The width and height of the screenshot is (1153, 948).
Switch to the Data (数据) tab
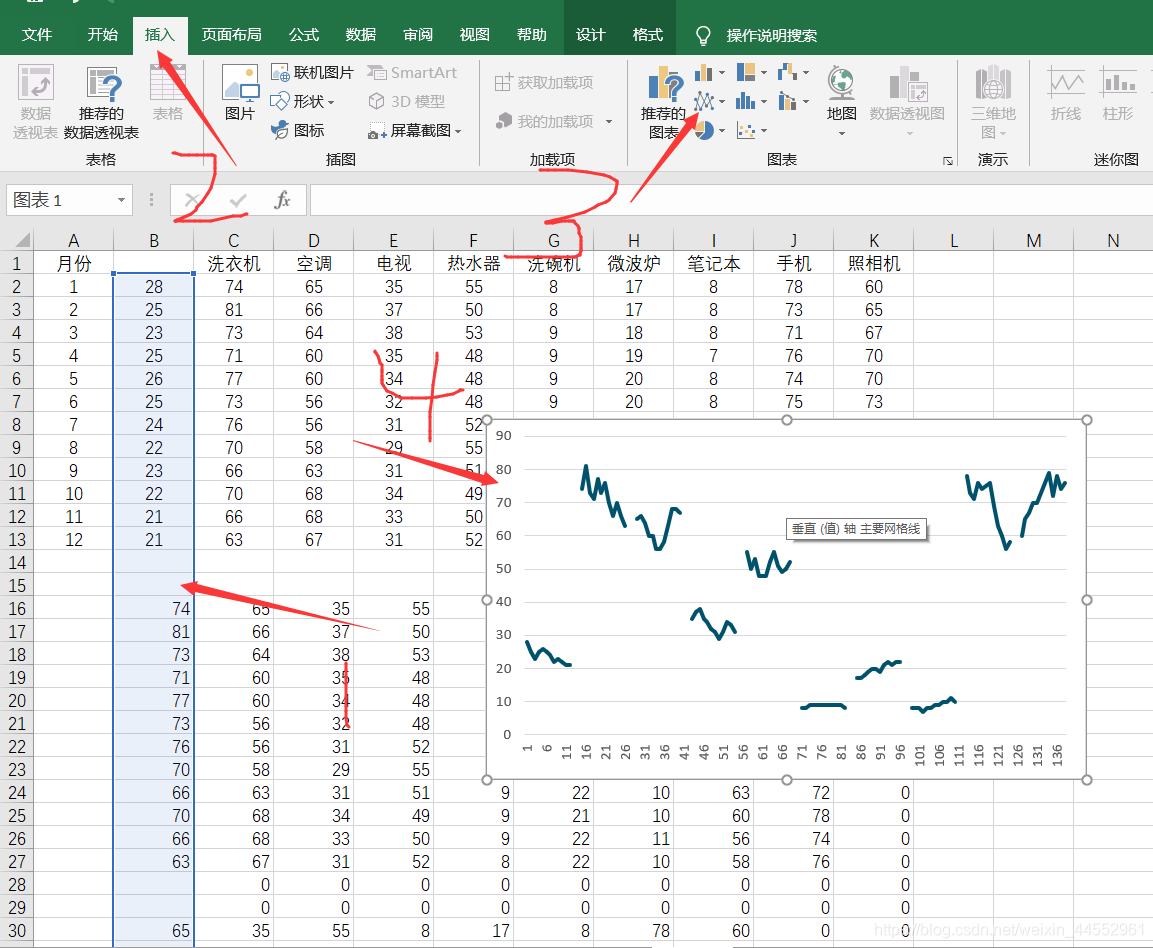(x=360, y=35)
